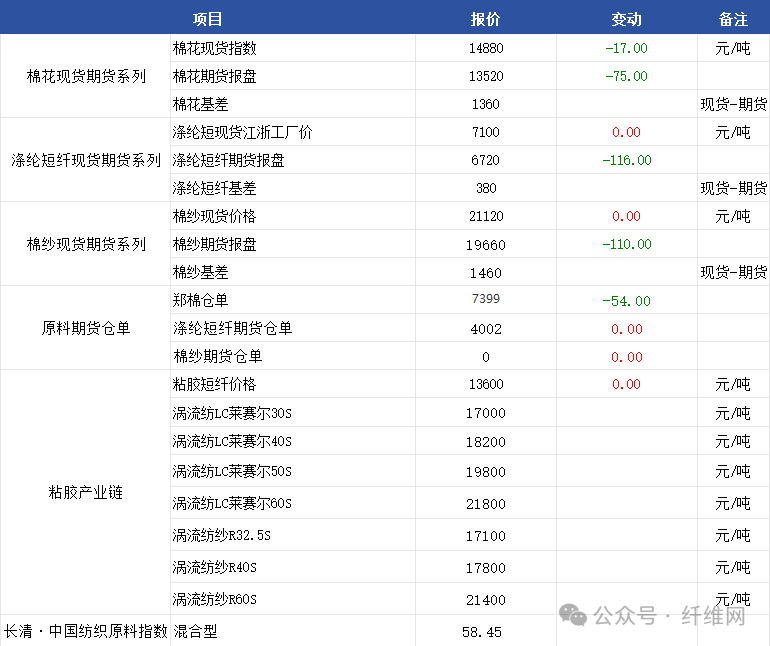Click the change value -54.00

point(627,301)
